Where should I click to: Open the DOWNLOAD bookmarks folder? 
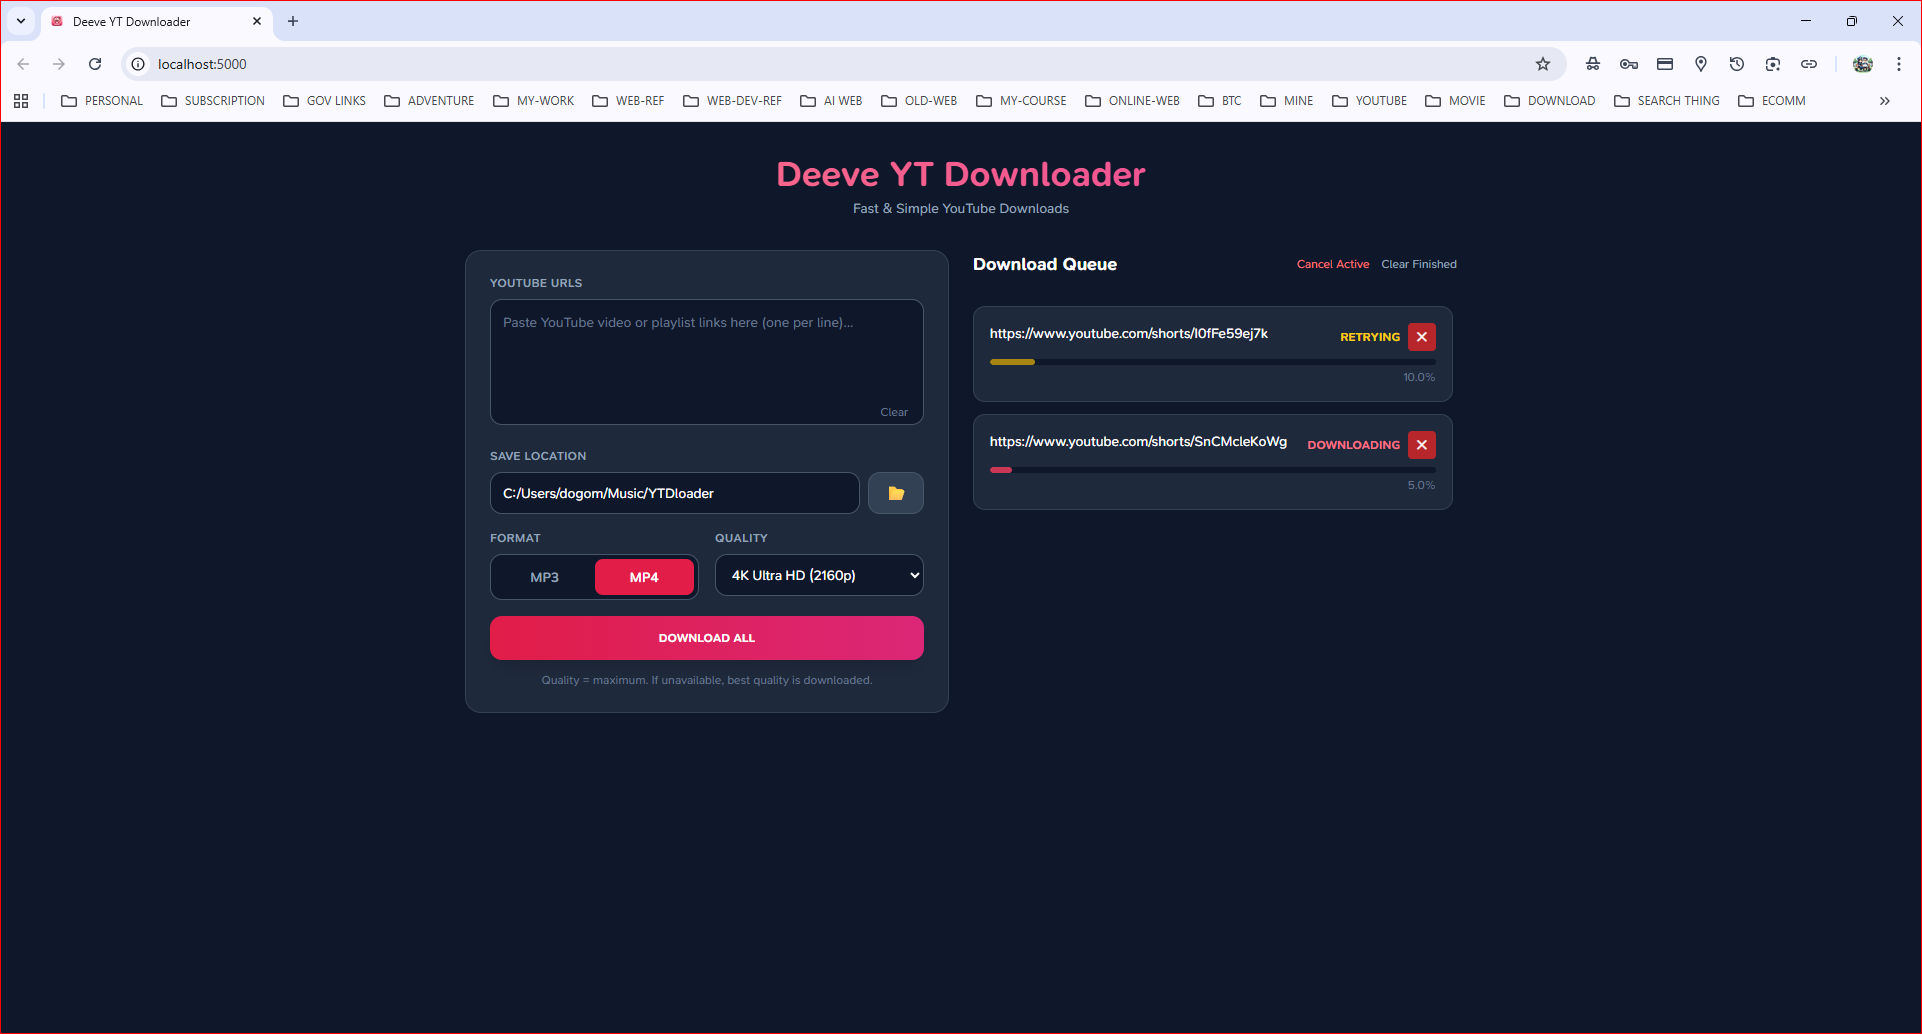(1550, 101)
